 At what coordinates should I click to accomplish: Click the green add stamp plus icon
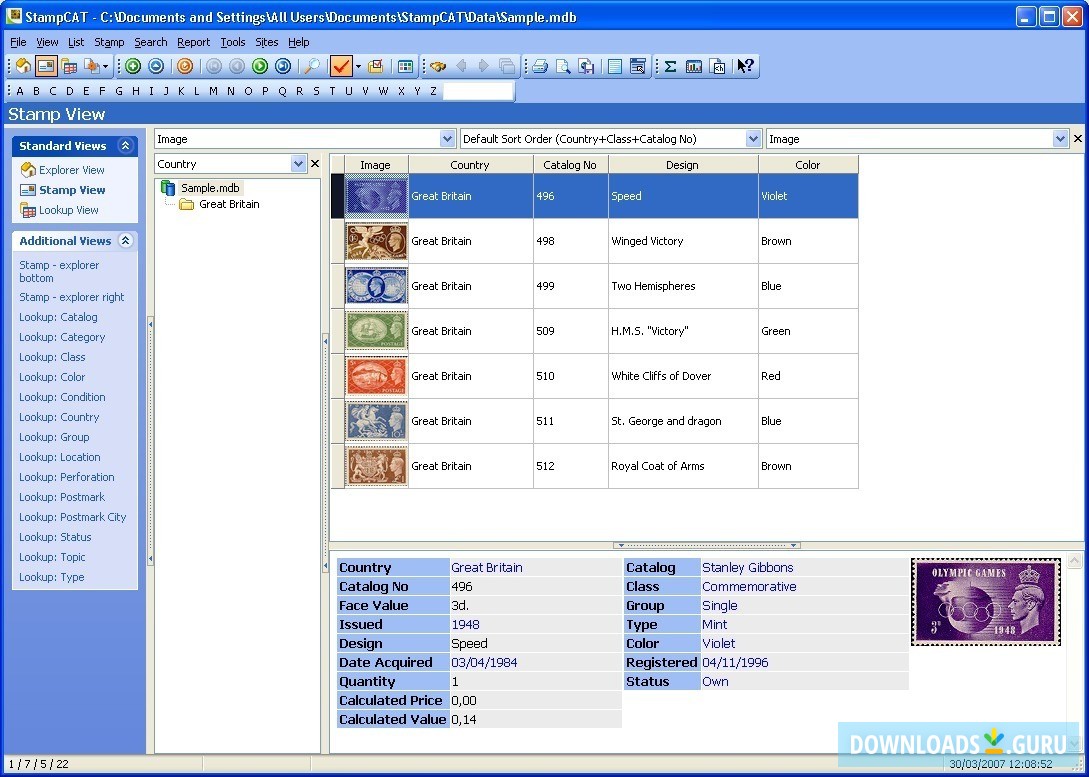click(133, 67)
